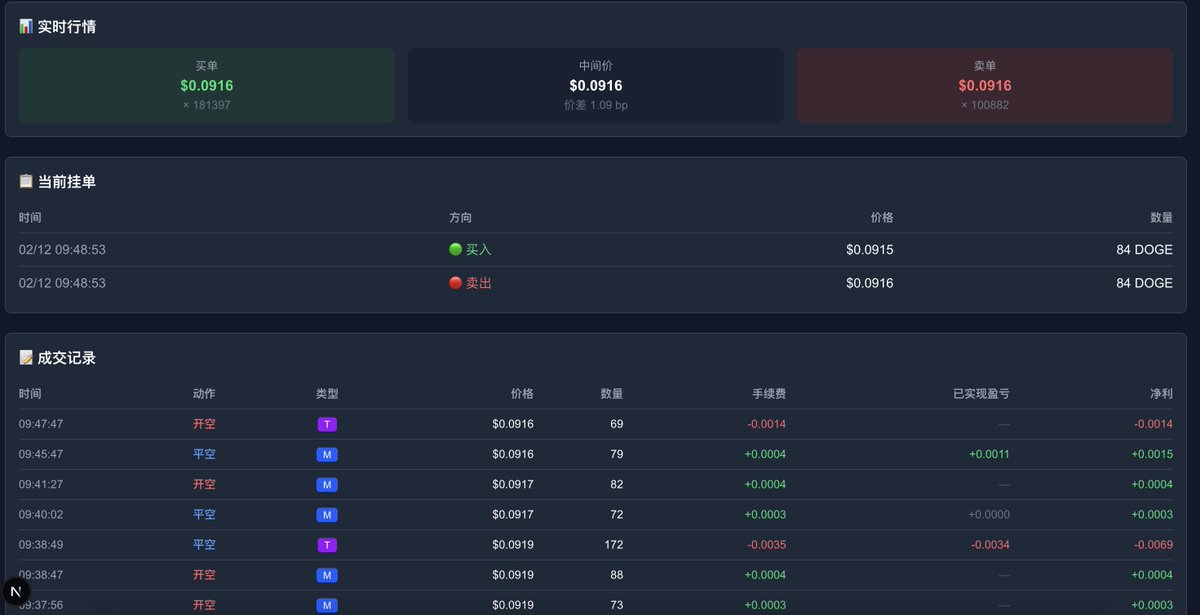Click the 方向 column header
This screenshot has height=615, width=1200.
pyautogui.click(x=460, y=217)
